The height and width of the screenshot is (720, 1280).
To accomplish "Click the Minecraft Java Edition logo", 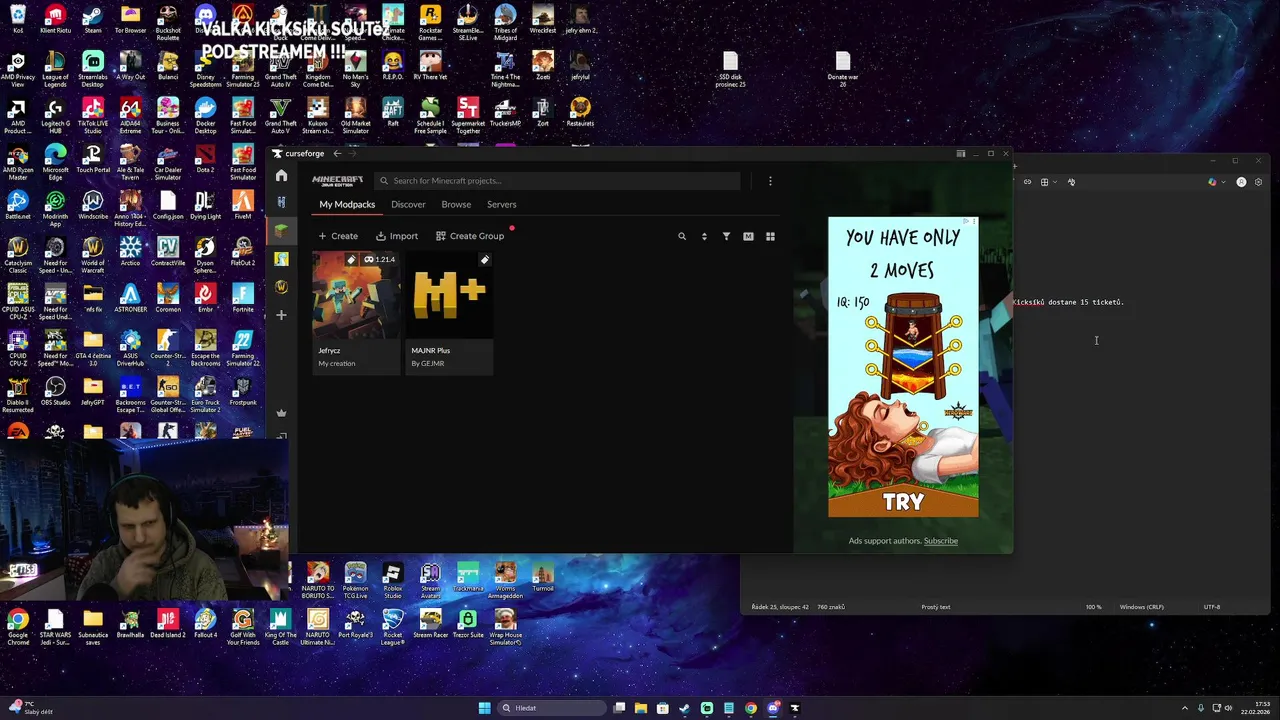I will click(337, 181).
